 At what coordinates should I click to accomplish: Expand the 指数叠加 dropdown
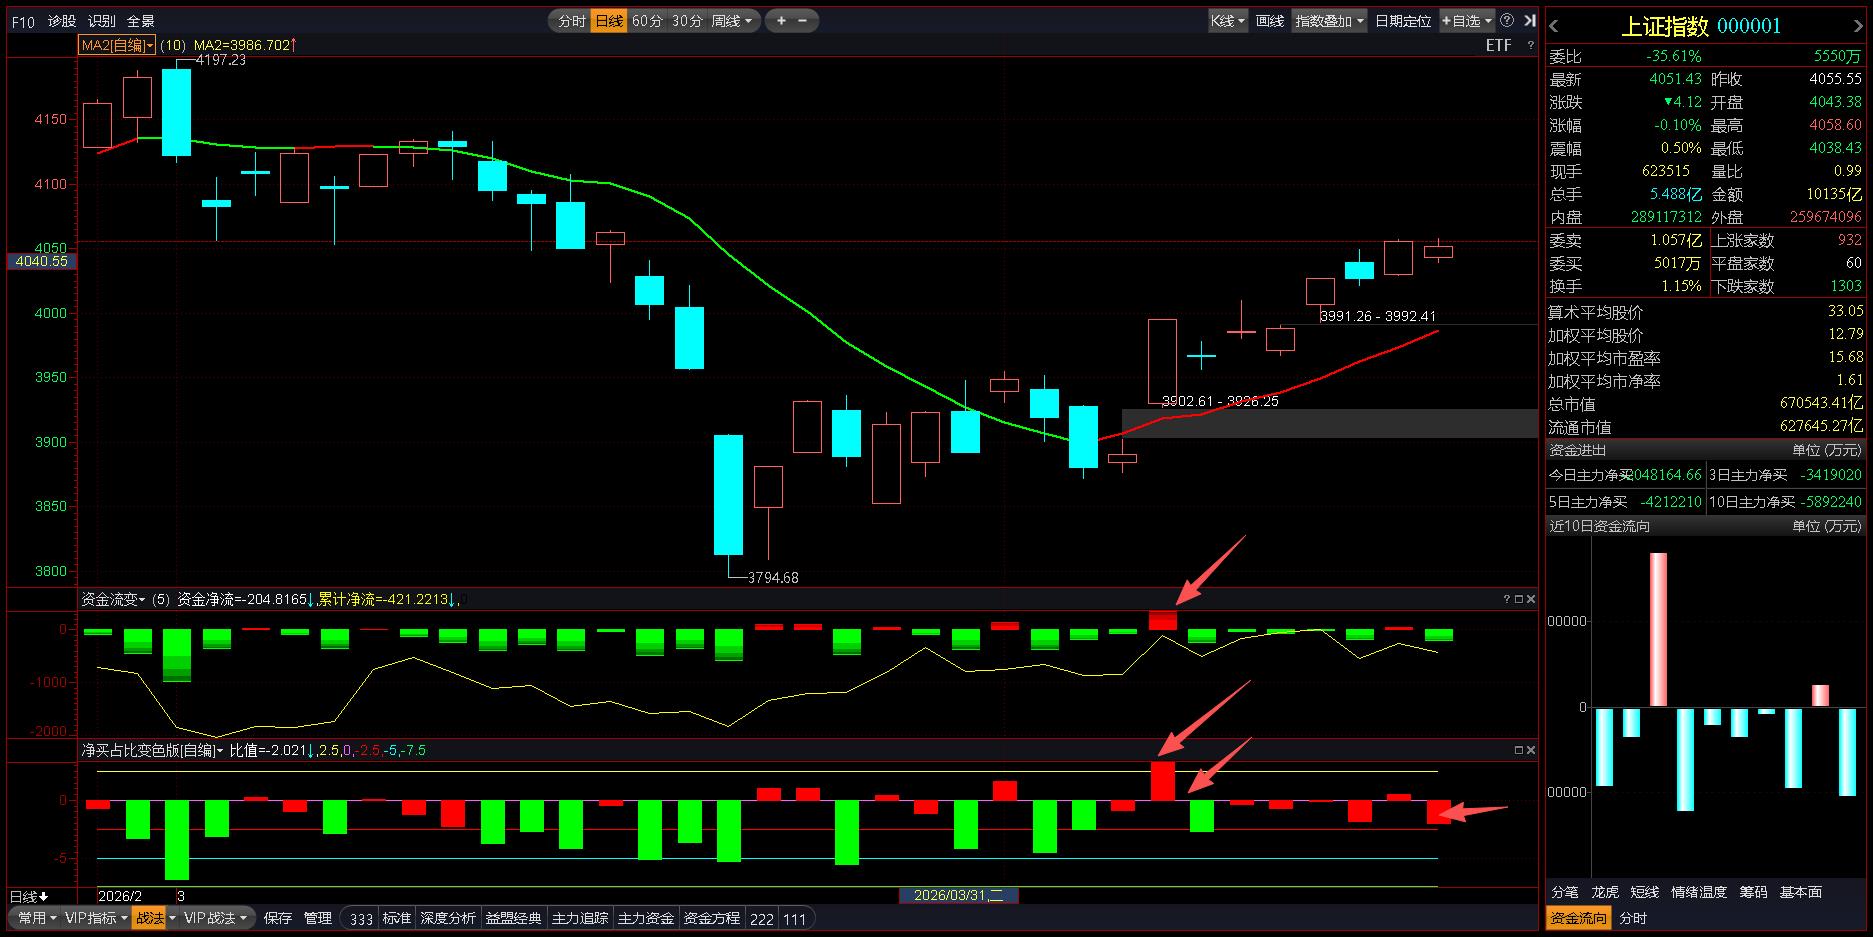point(1329,21)
